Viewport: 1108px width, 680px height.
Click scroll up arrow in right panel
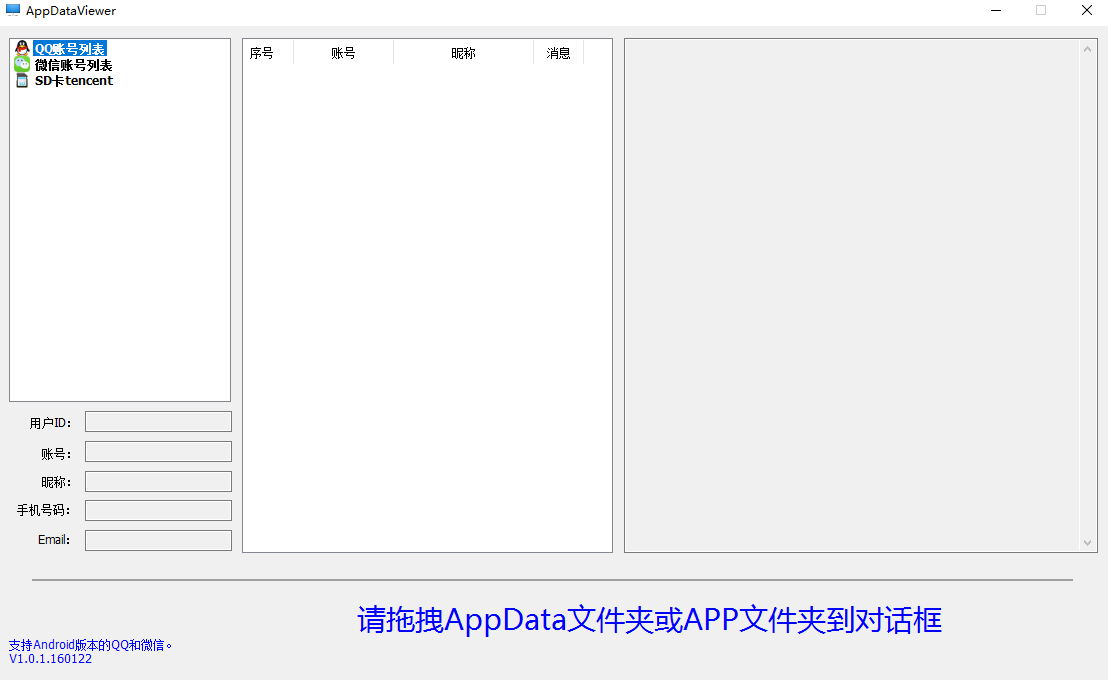coord(1087,49)
